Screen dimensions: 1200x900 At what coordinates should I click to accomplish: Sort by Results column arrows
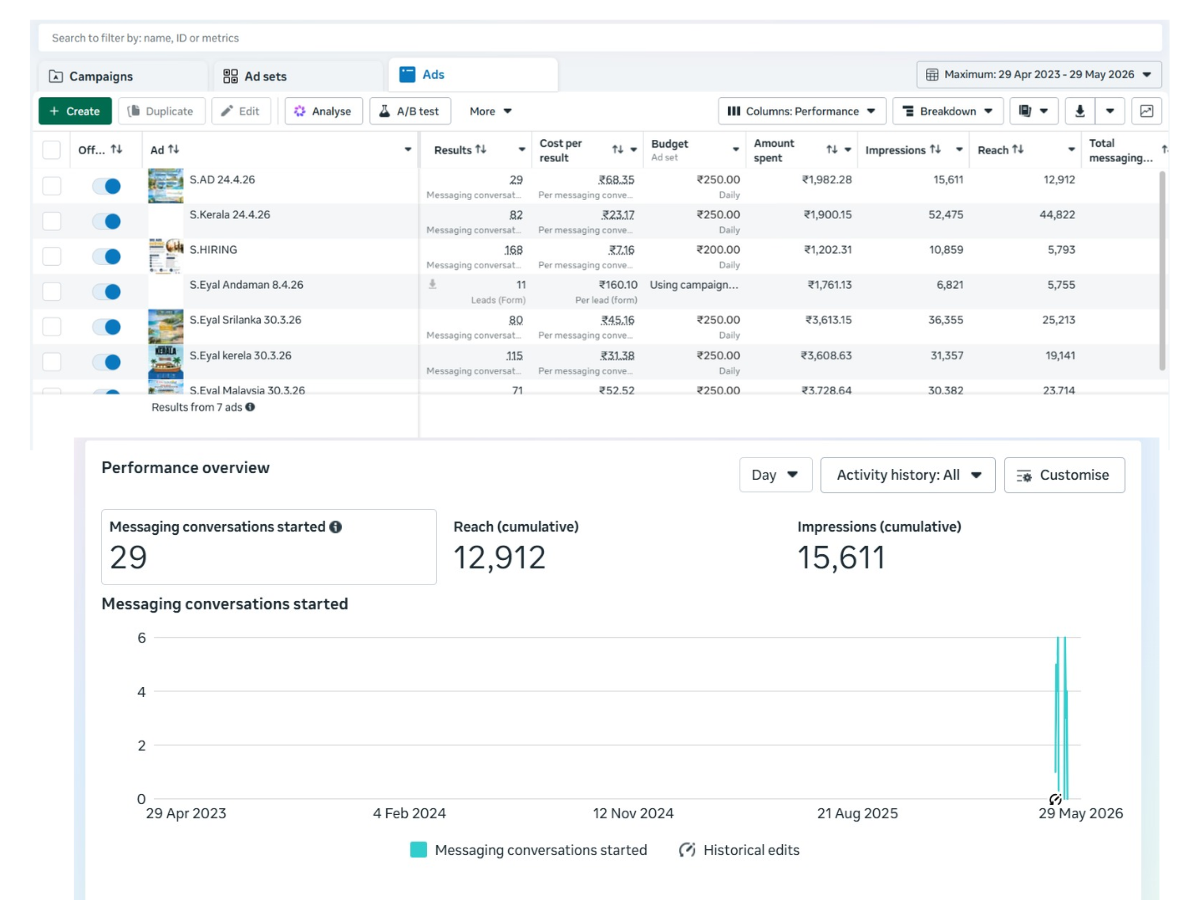(x=481, y=150)
